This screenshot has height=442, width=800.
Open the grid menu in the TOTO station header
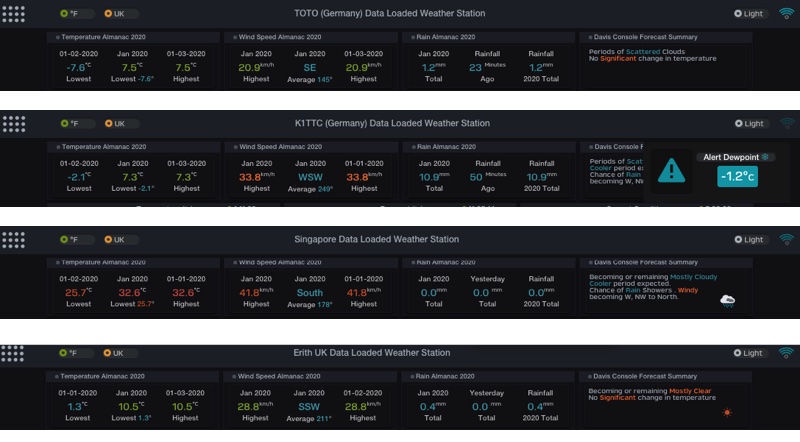click(x=14, y=14)
